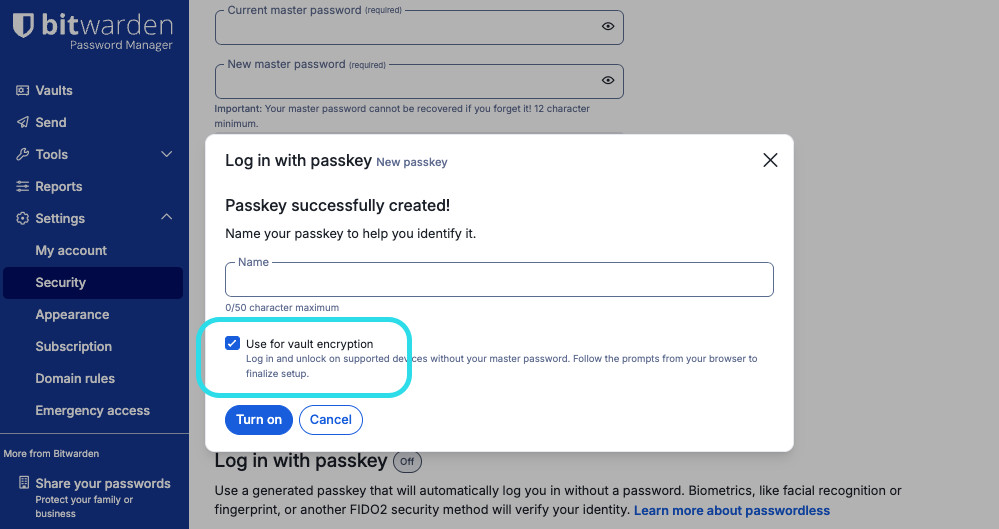Show the current master password
The image size is (999, 529).
click(608, 27)
